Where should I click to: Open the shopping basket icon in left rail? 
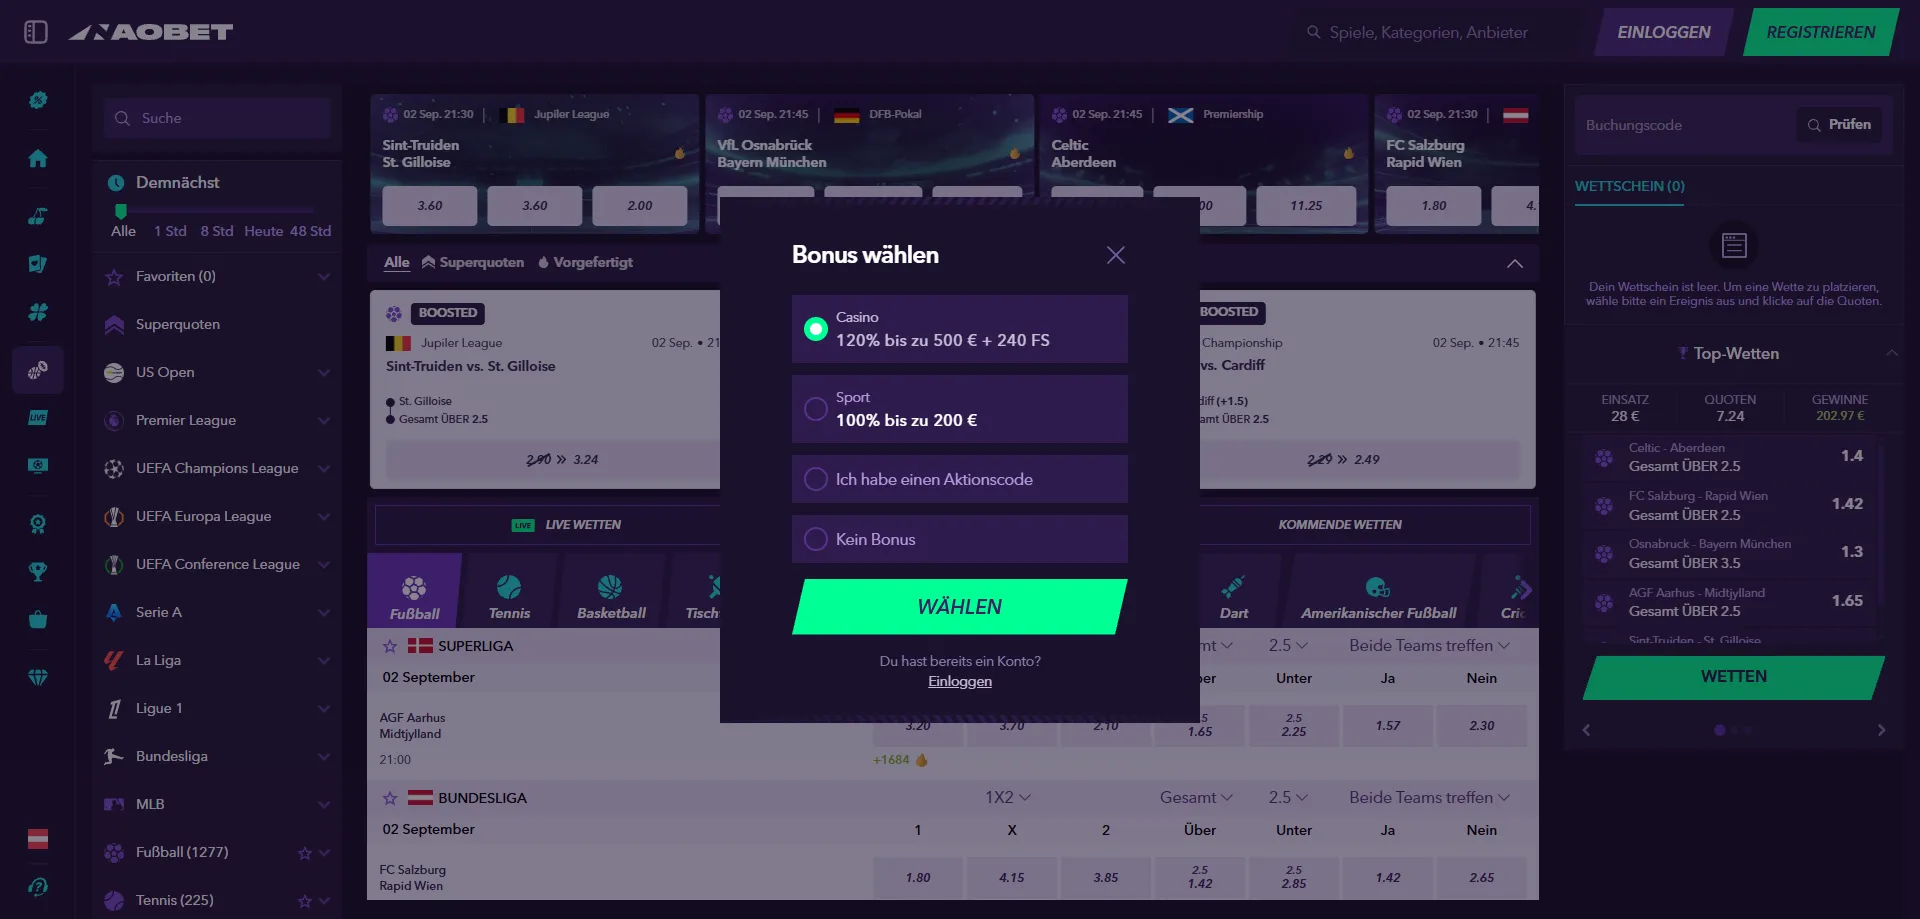point(38,620)
